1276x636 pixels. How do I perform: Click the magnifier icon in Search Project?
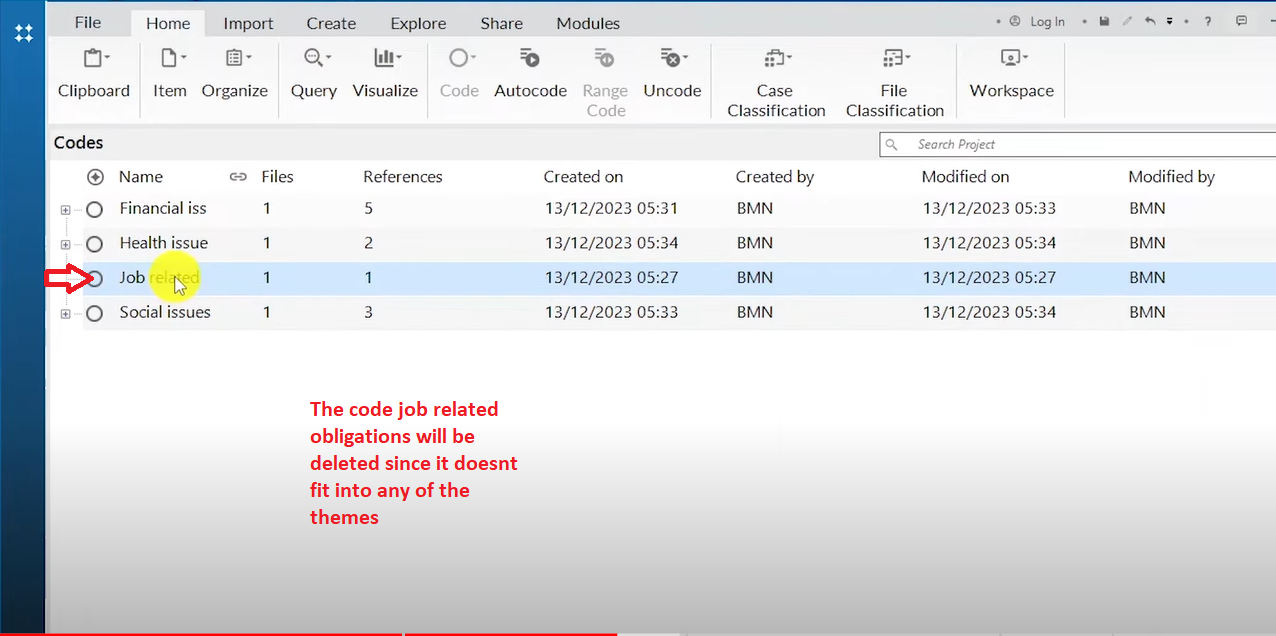point(891,145)
